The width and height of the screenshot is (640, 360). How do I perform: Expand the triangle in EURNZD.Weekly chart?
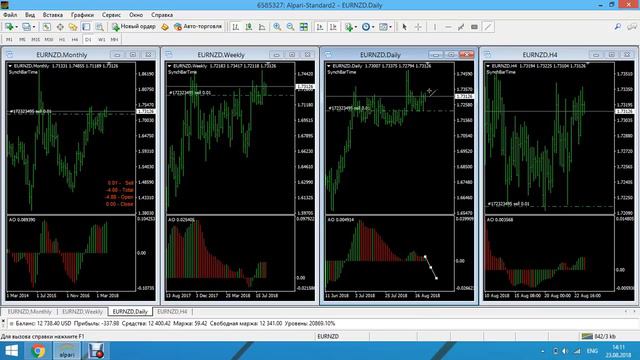point(169,66)
